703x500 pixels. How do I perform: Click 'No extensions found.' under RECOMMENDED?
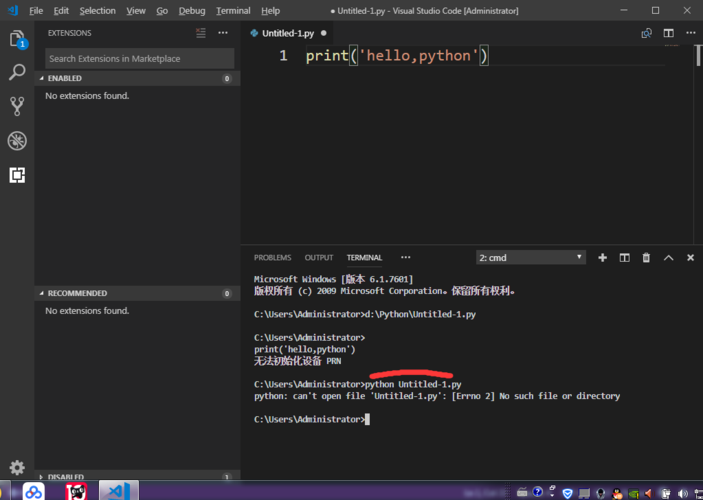click(87, 310)
